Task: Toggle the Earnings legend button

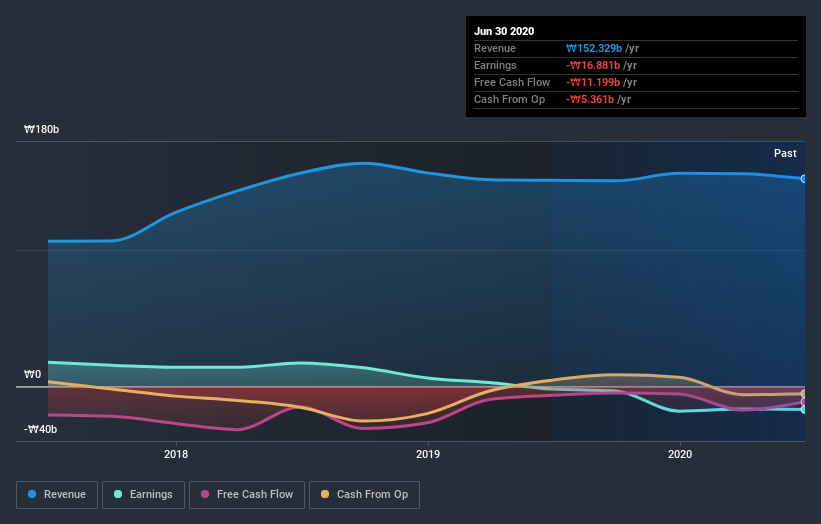Action: 143,495
